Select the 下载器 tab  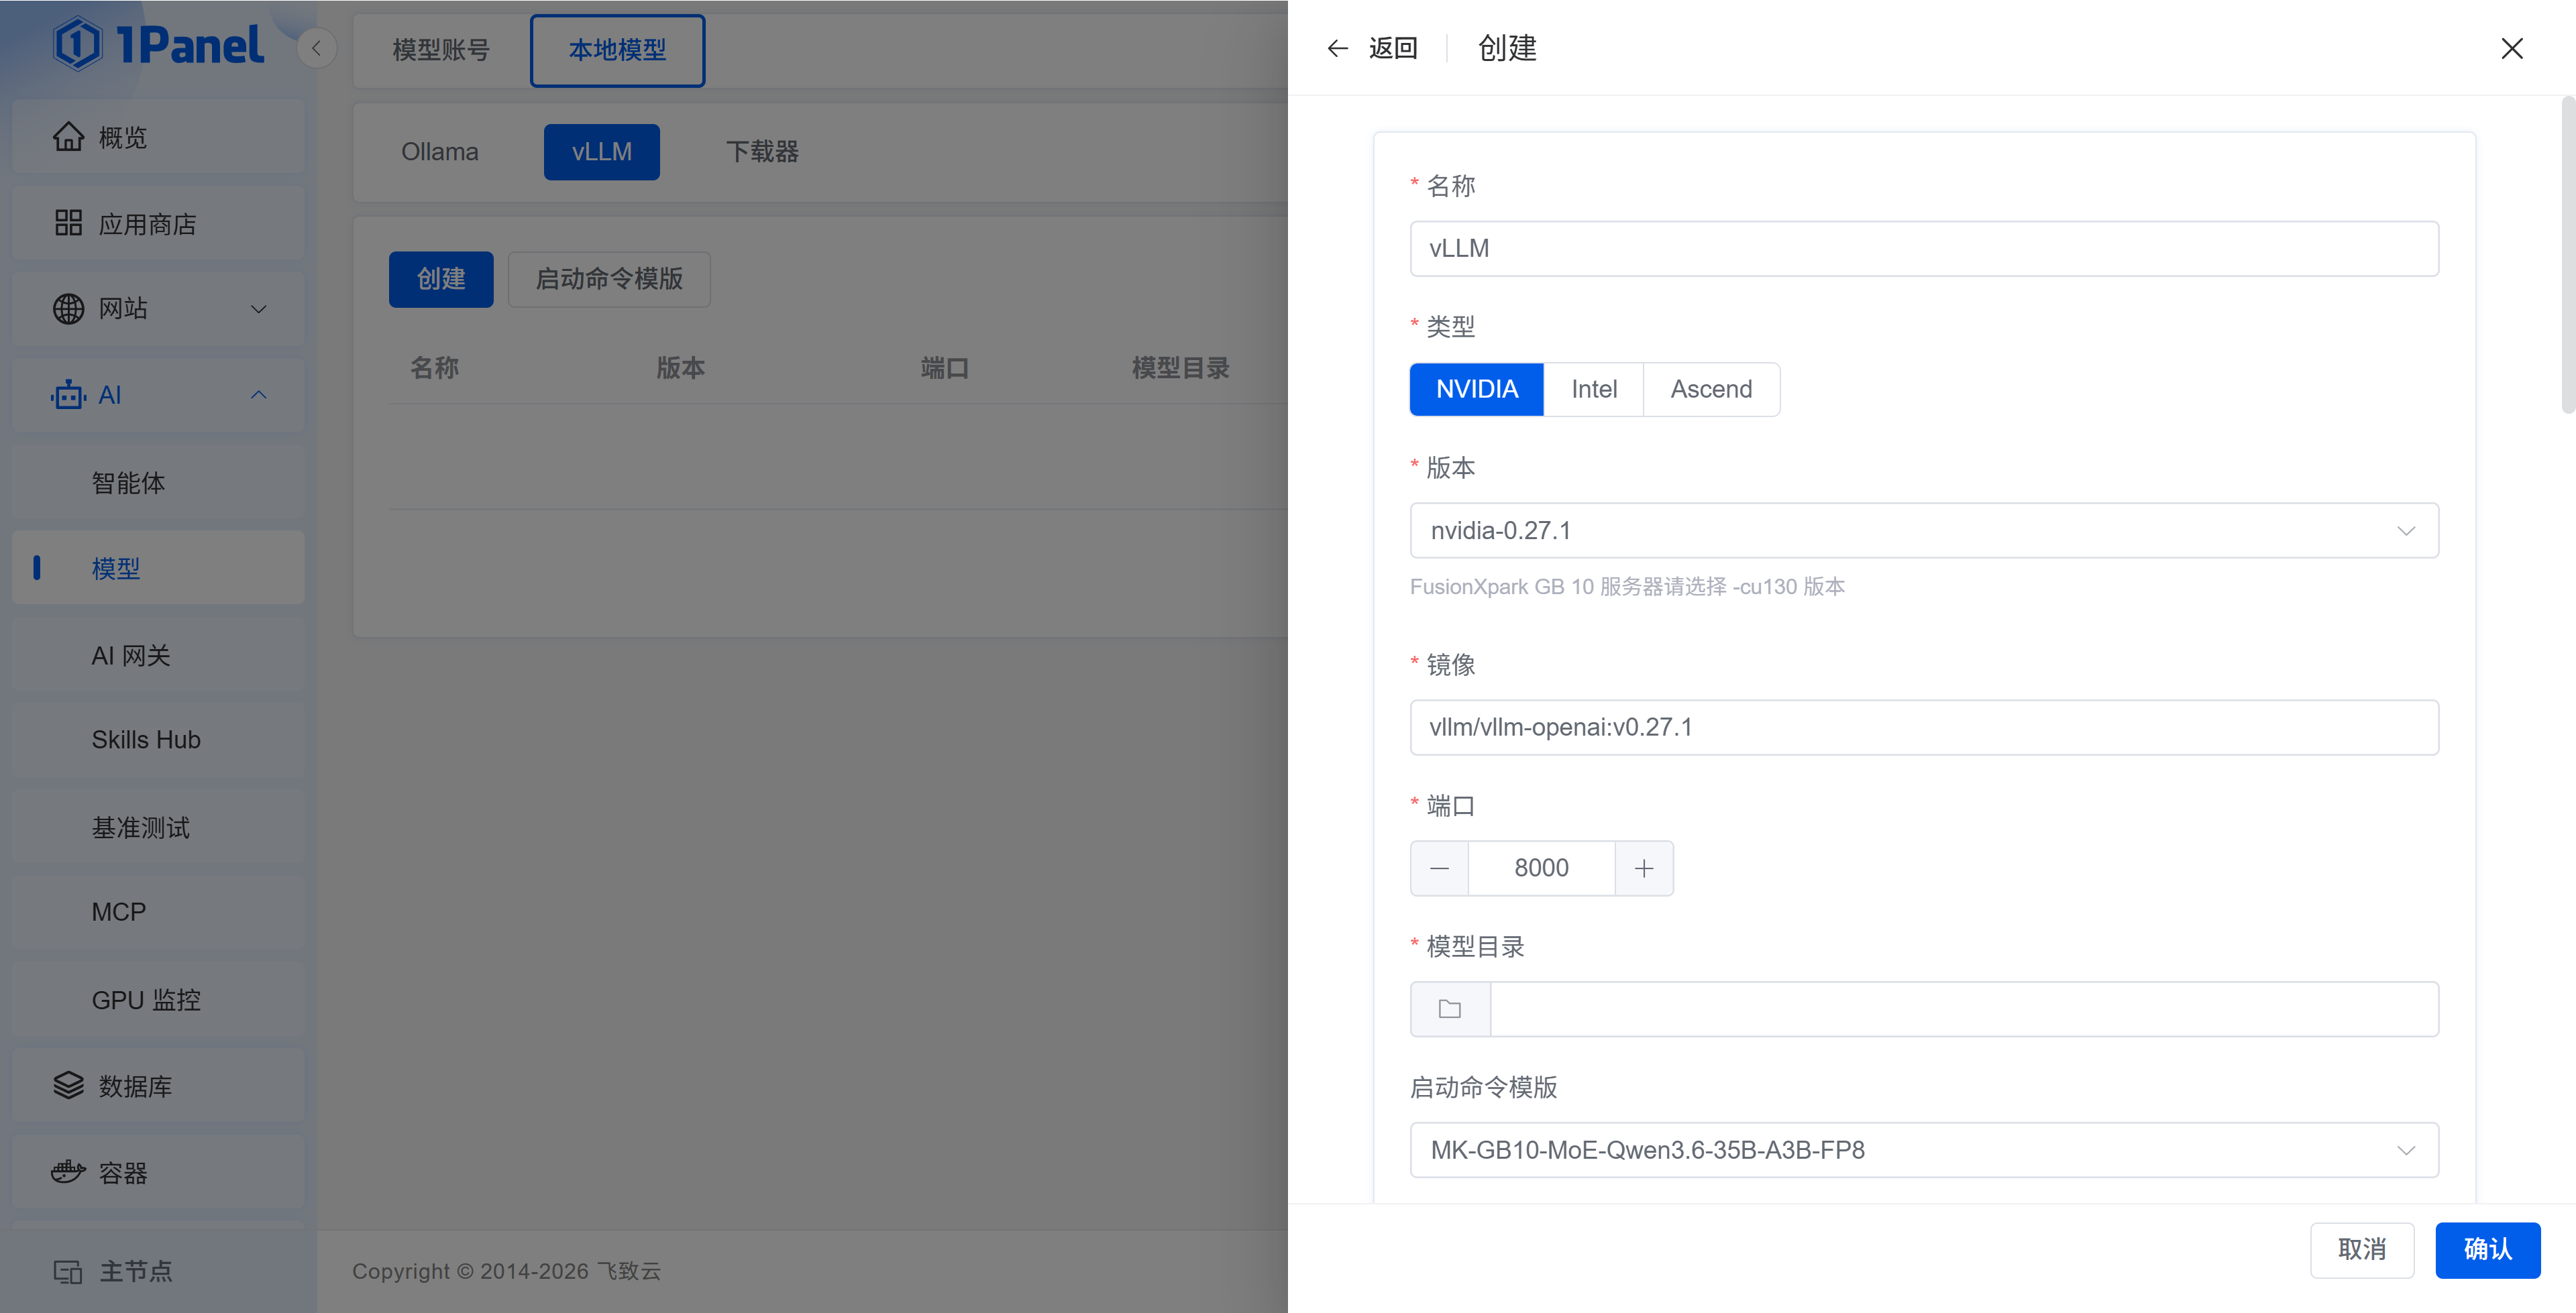pyautogui.click(x=762, y=152)
